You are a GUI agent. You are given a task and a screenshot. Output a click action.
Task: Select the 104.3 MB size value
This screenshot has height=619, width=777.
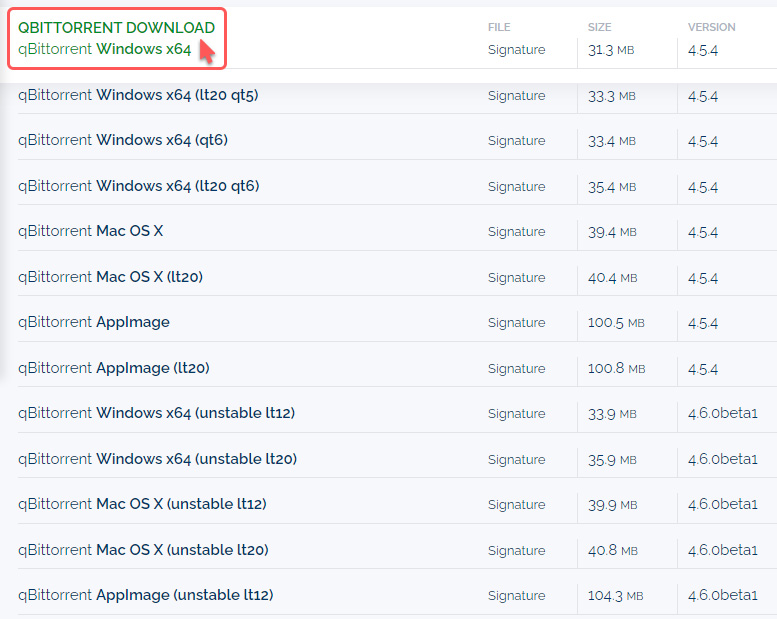[616, 596]
